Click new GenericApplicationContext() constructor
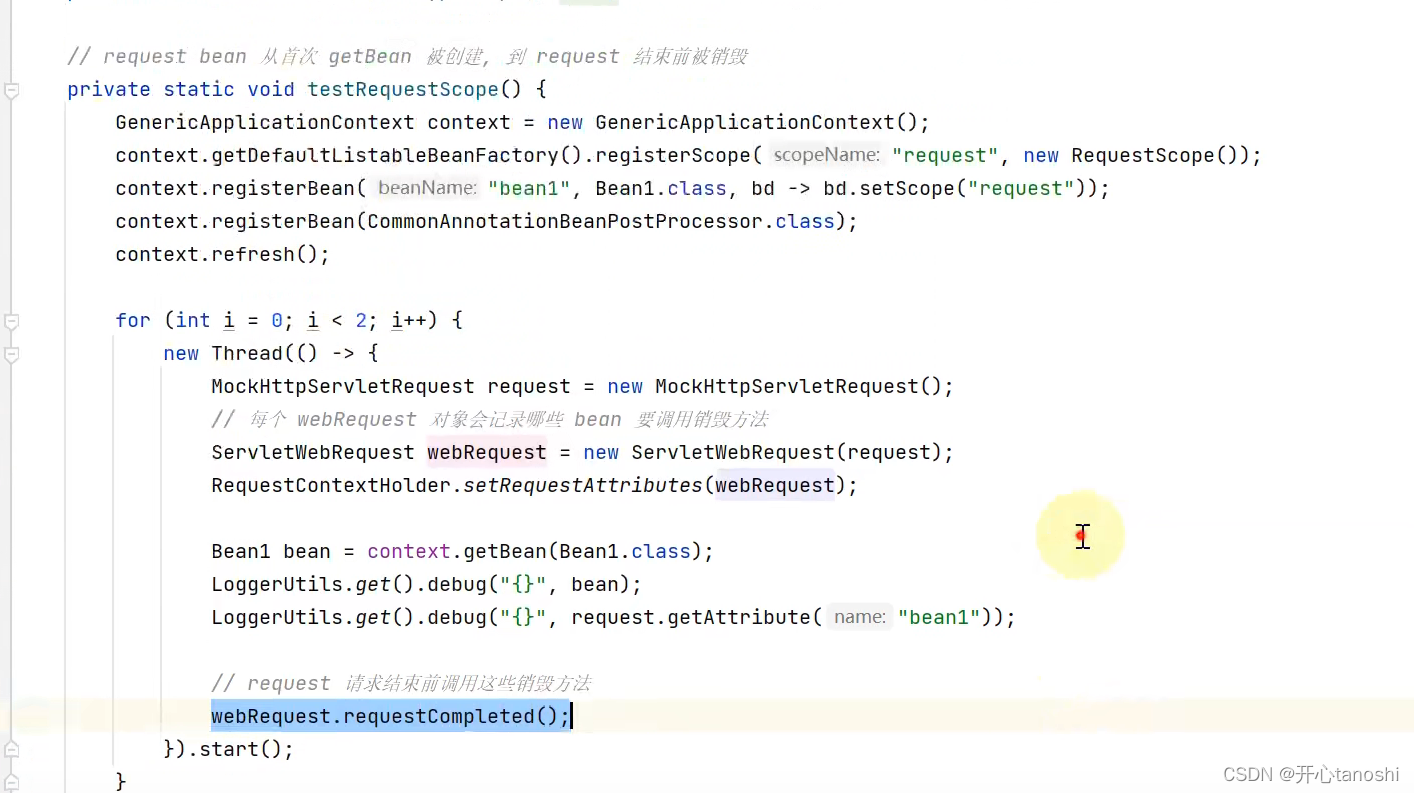Image resolution: width=1414 pixels, height=793 pixels. [x=738, y=122]
